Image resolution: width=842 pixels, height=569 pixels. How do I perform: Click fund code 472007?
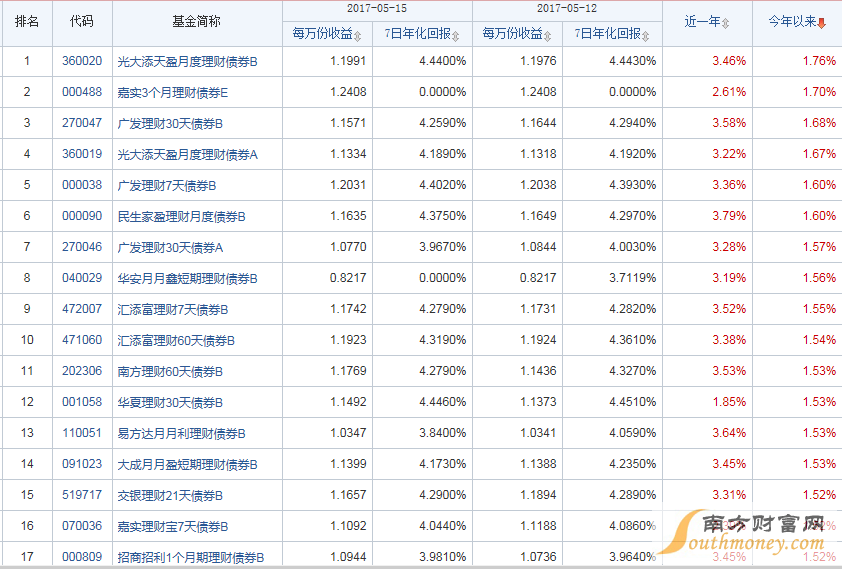[82, 309]
